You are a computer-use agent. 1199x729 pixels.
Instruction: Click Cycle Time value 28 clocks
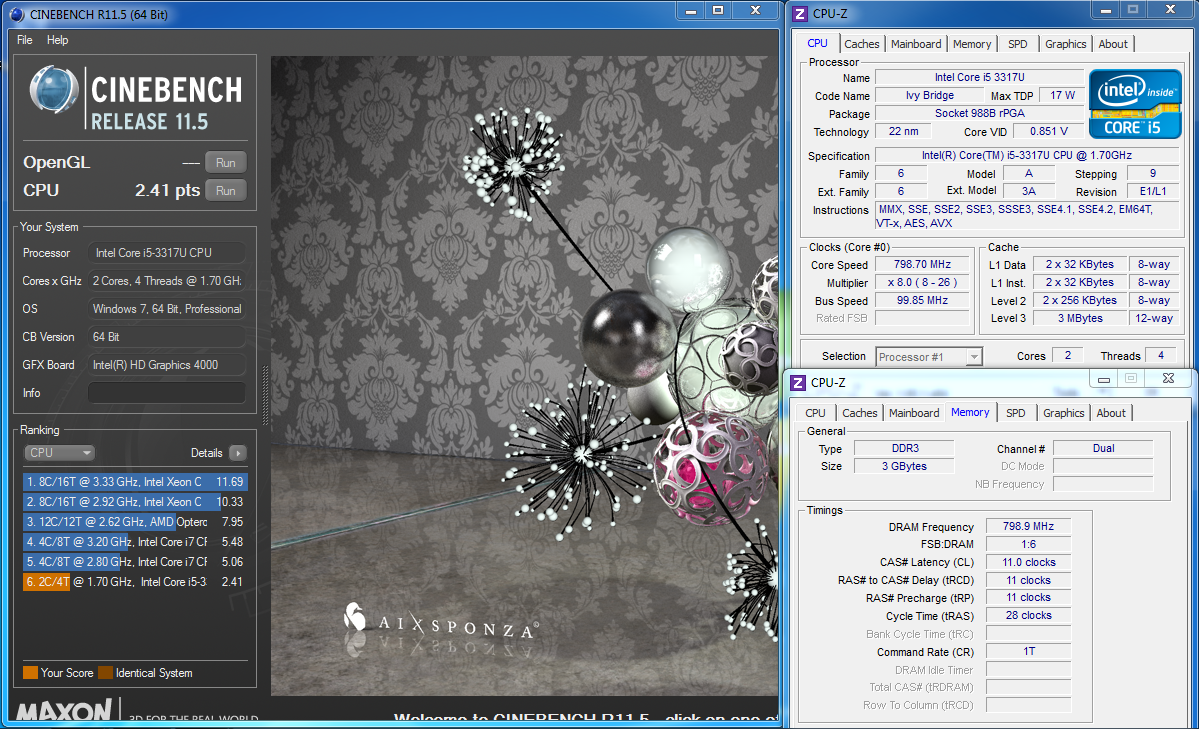(x=1028, y=615)
